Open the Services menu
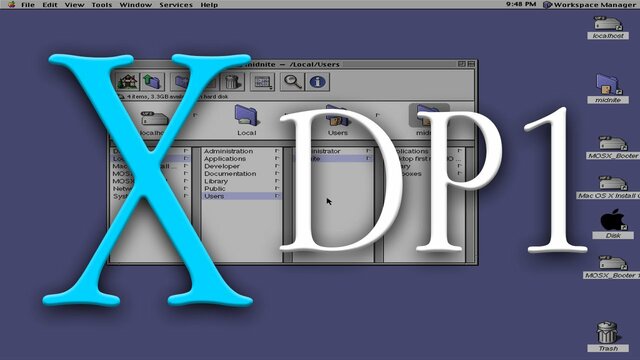Viewport: 640px width, 360px height. coord(176,5)
